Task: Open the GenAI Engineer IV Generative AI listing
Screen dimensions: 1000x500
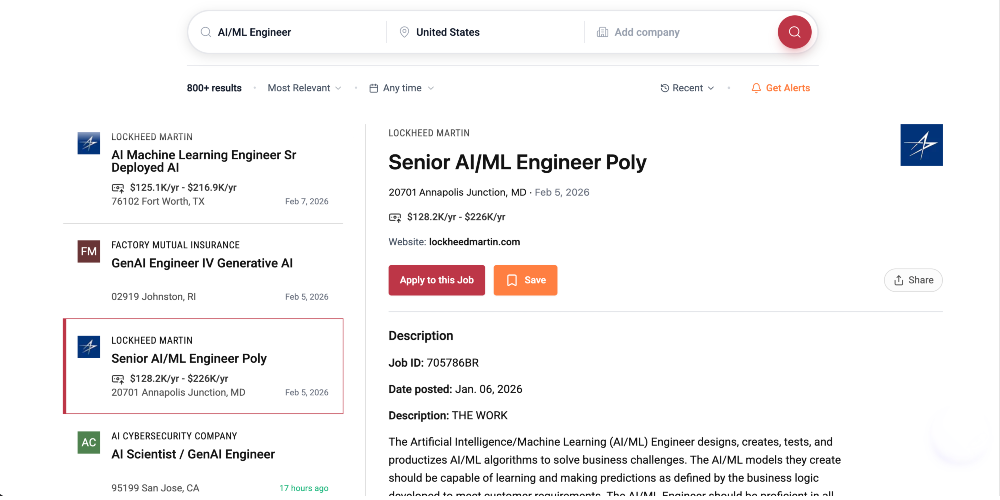Action: coord(202,264)
